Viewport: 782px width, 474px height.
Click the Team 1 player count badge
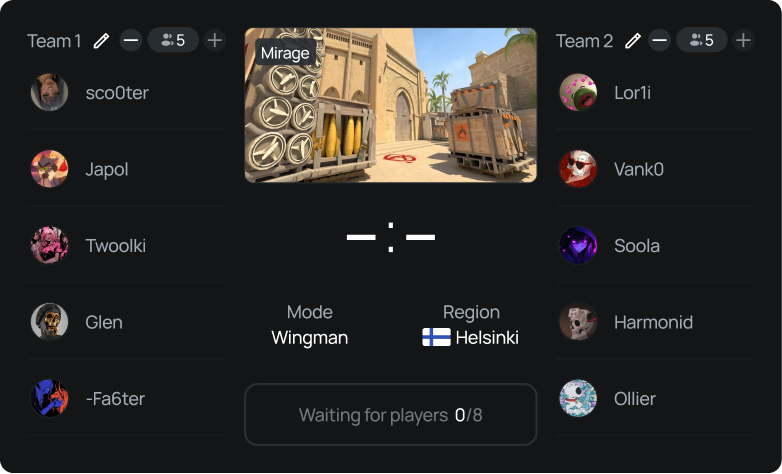click(173, 40)
